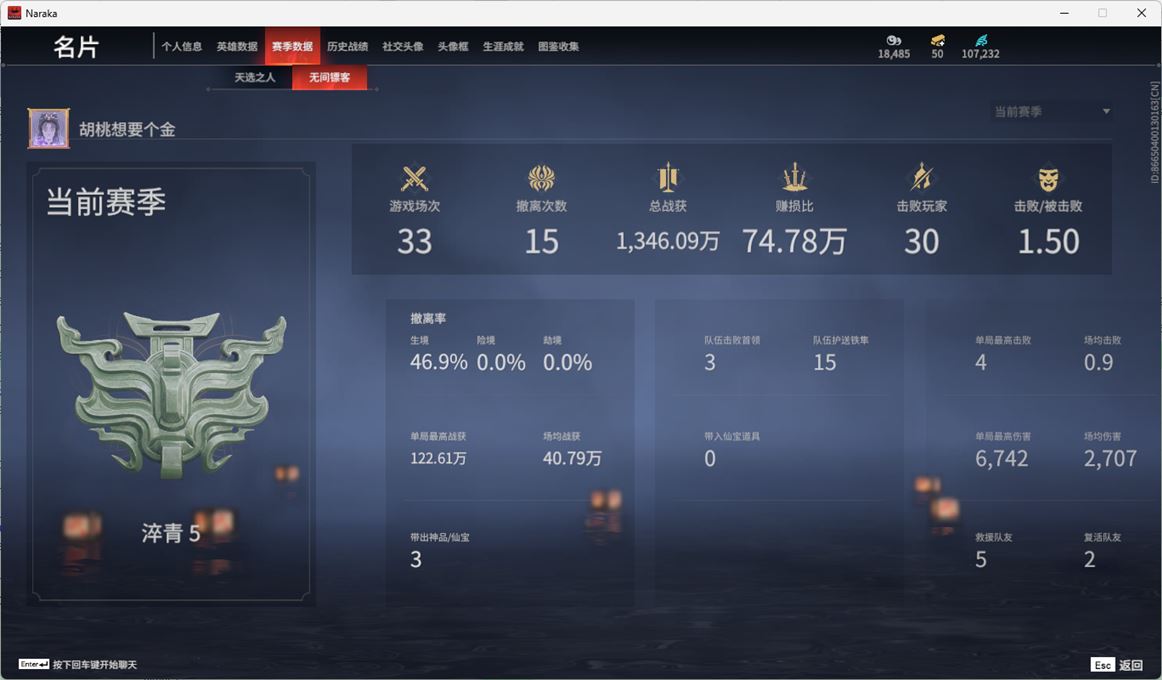Image resolution: width=1162 pixels, height=680 pixels.
Task: Click the 赚损比 trident icon
Action: pyautogui.click(x=794, y=178)
